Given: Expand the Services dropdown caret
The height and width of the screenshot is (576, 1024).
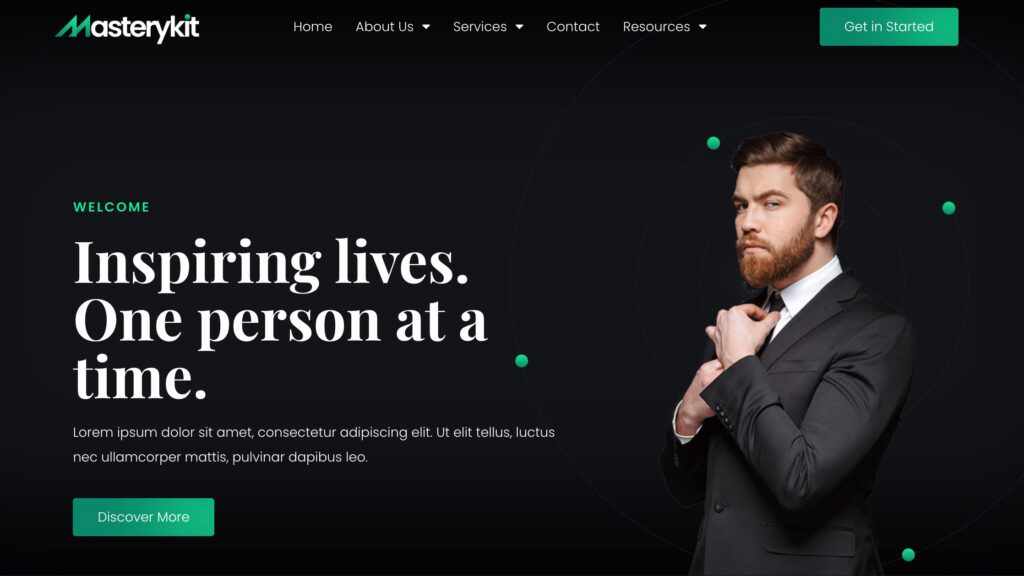Looking at the screenshot, I should (519, 27).
